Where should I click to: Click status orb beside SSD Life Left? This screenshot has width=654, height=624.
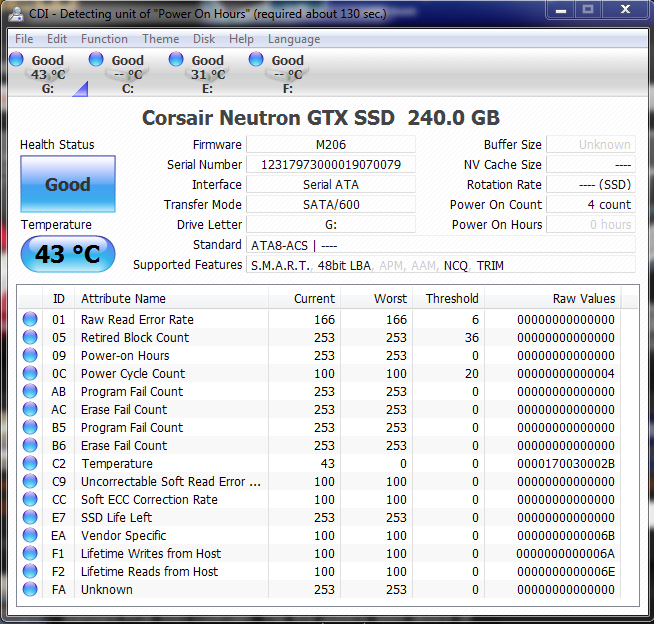click(x=31, y=518)
